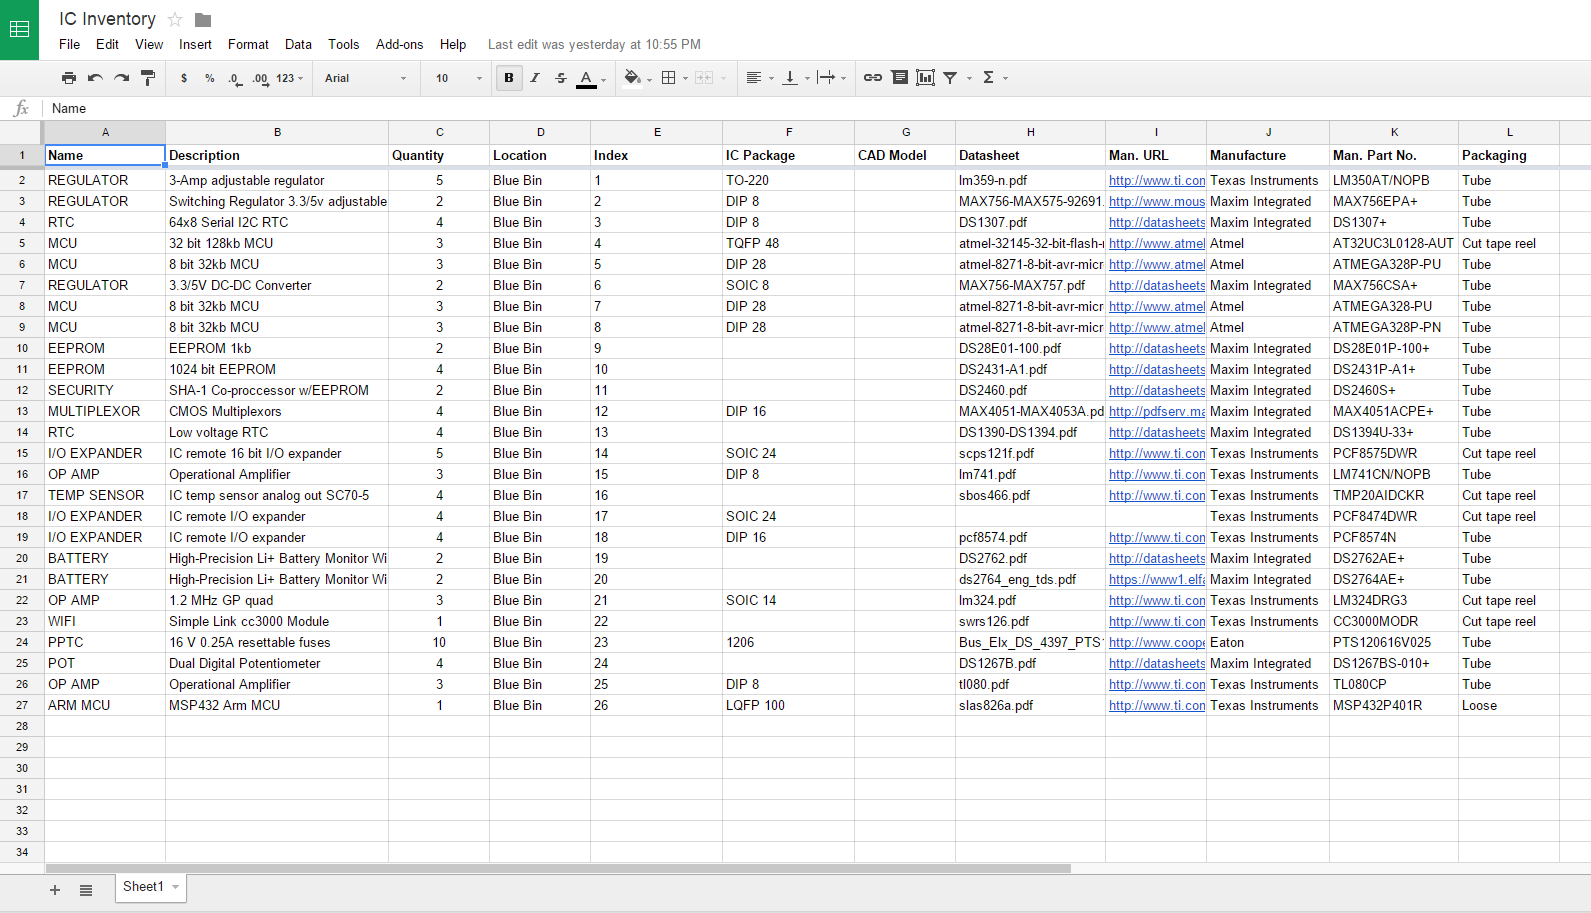Select the cell containing MSP432P401R
Viewport: 1591px width, 913px height.
[1394, 705]
